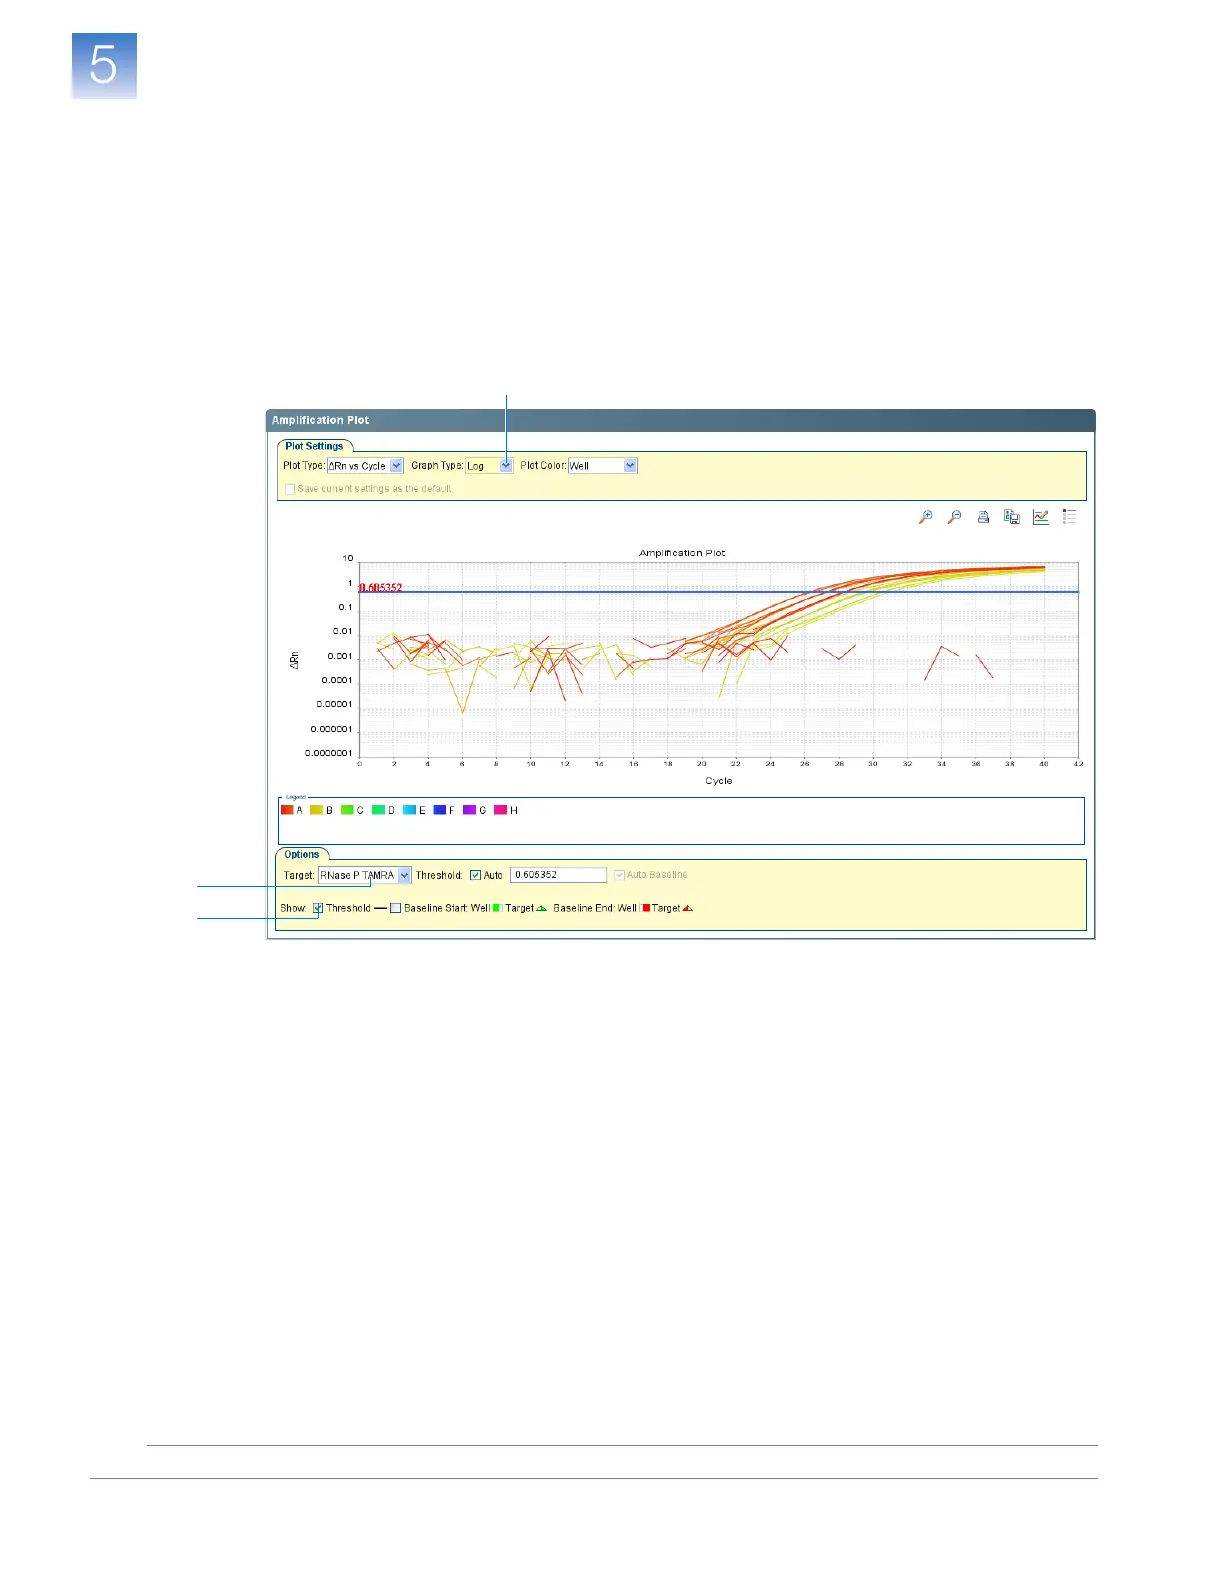Expand the Graph Type dropdown

click(506, 466)
